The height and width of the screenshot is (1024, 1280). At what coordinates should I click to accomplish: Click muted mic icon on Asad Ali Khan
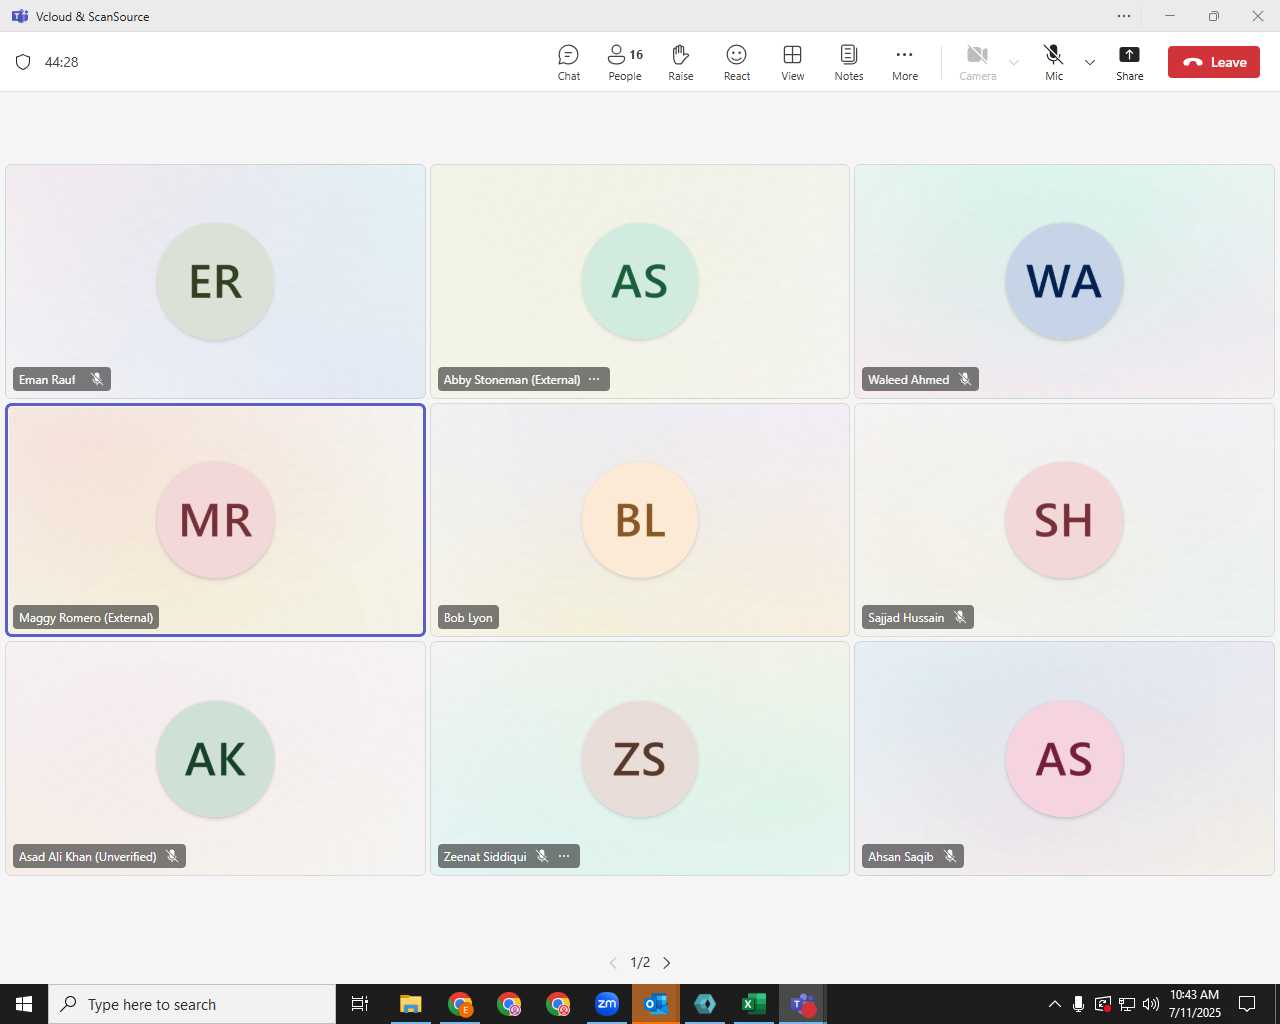(x=172, y=856)
